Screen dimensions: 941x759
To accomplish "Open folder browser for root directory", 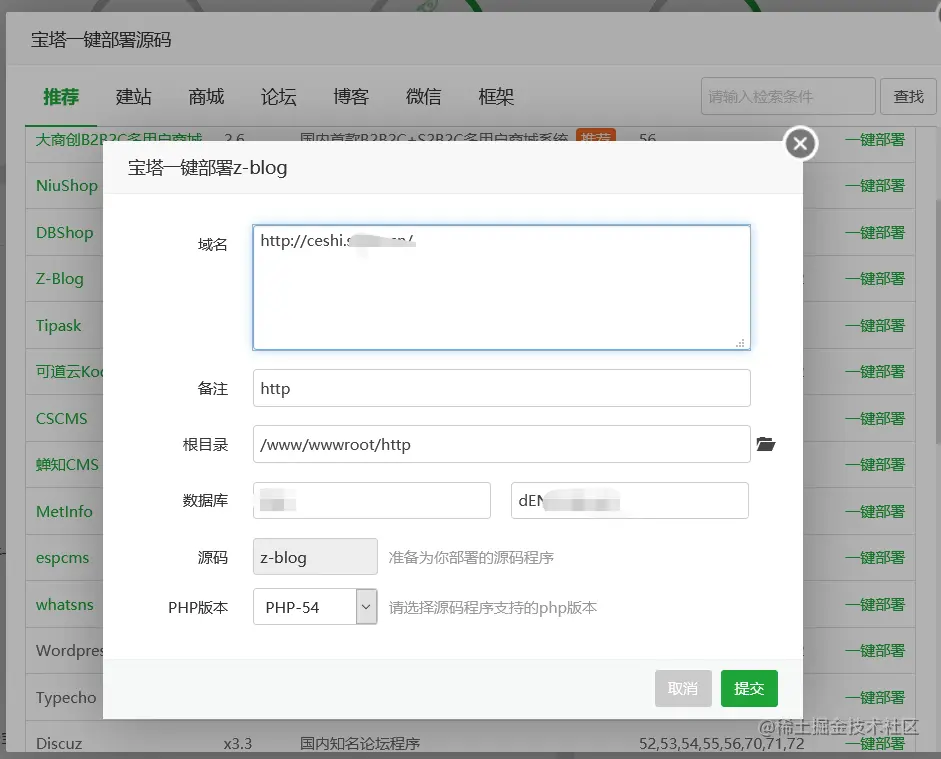I will tap(765, 444).
